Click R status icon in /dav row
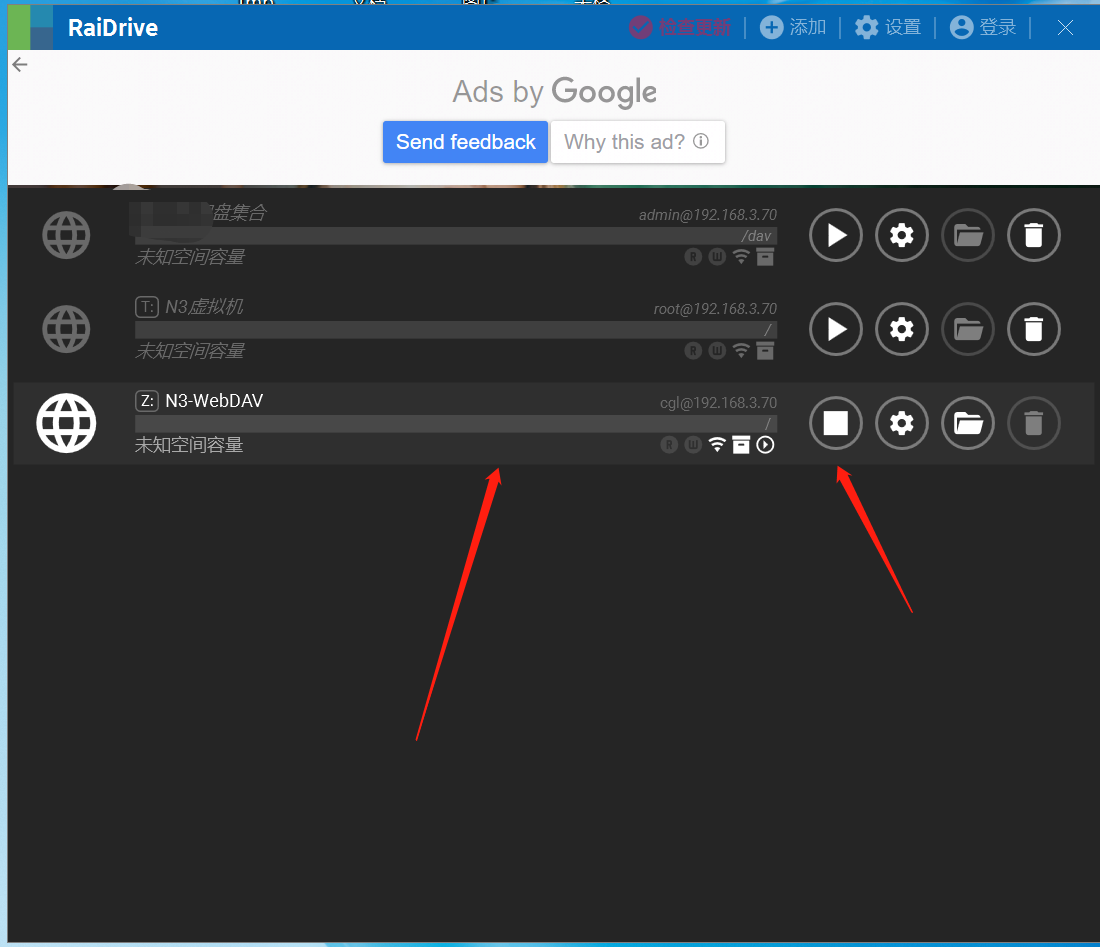Viewport: 1100px width, 947px height. click(693, 257)
